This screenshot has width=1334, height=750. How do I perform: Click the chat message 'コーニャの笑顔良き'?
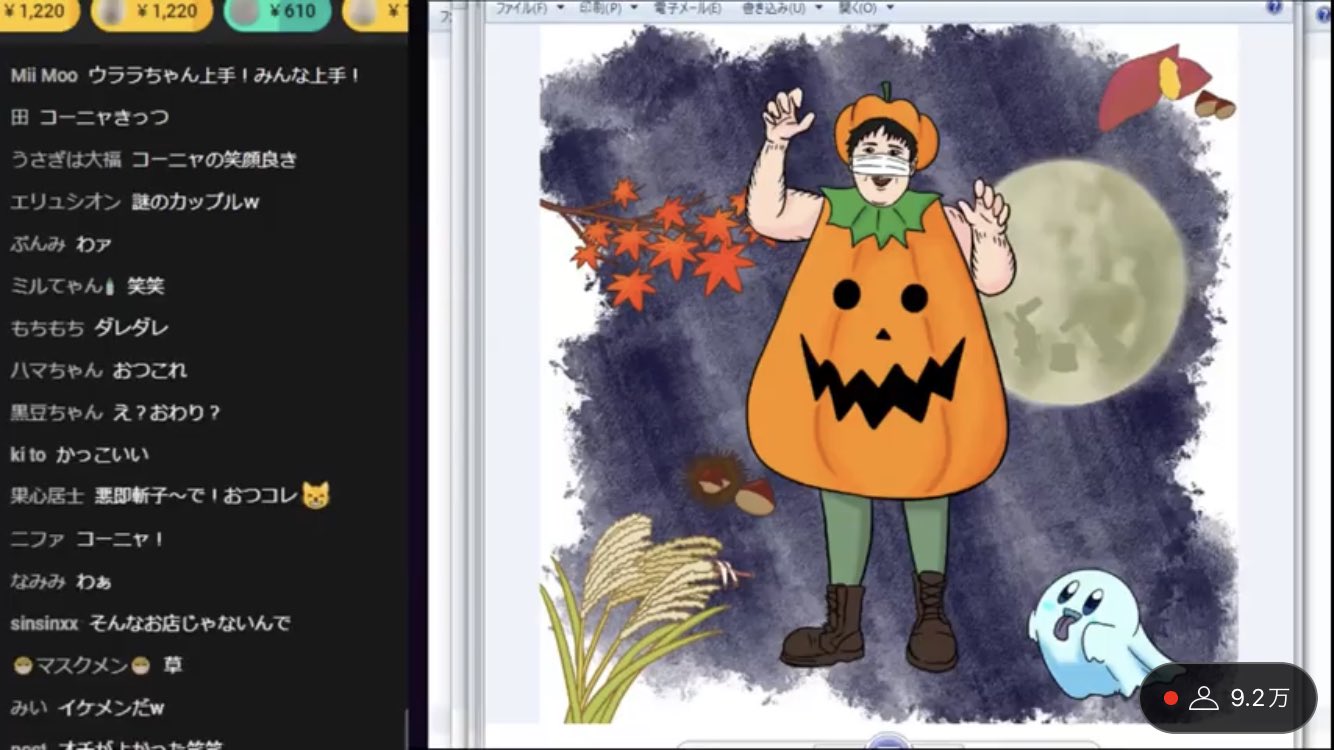click(214, 159)
